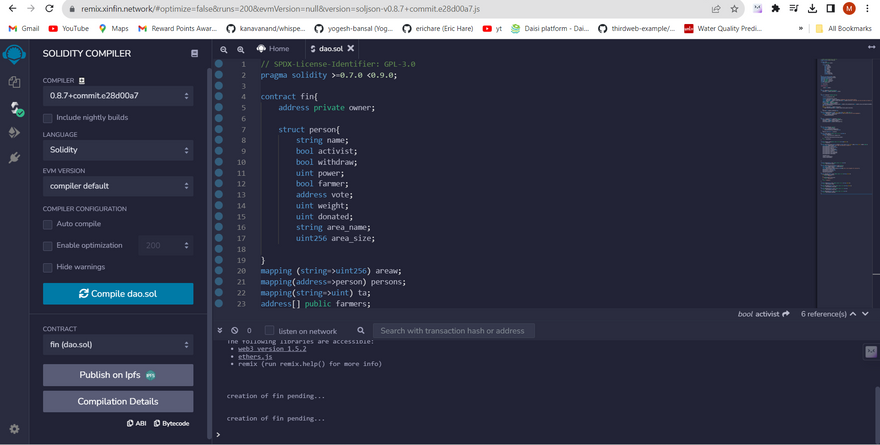This screenshot has width=880, height=445.
Task: Zoom in the editor font
Action: [241, 49]
